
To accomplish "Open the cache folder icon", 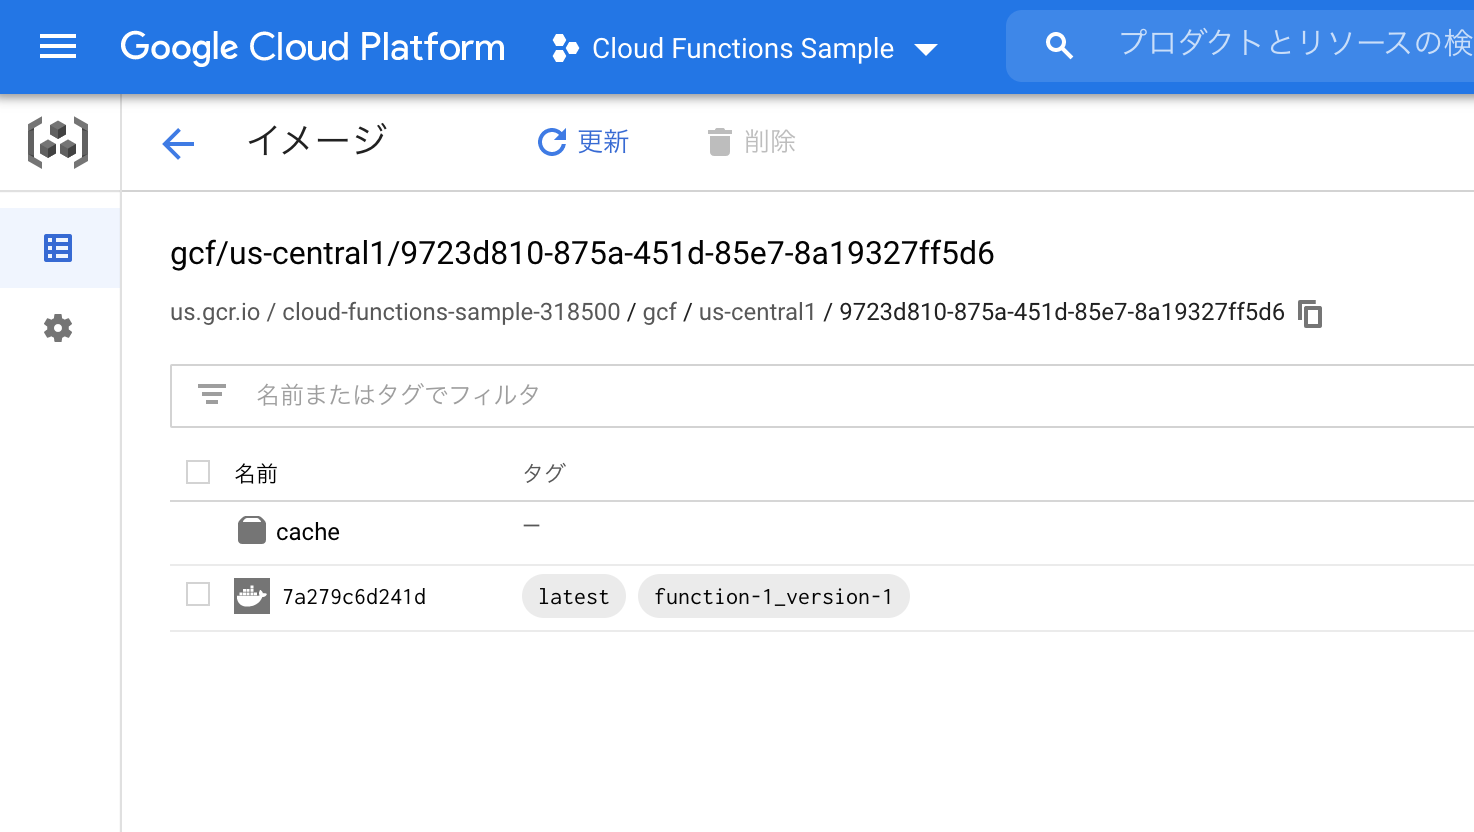I will 252,530.
